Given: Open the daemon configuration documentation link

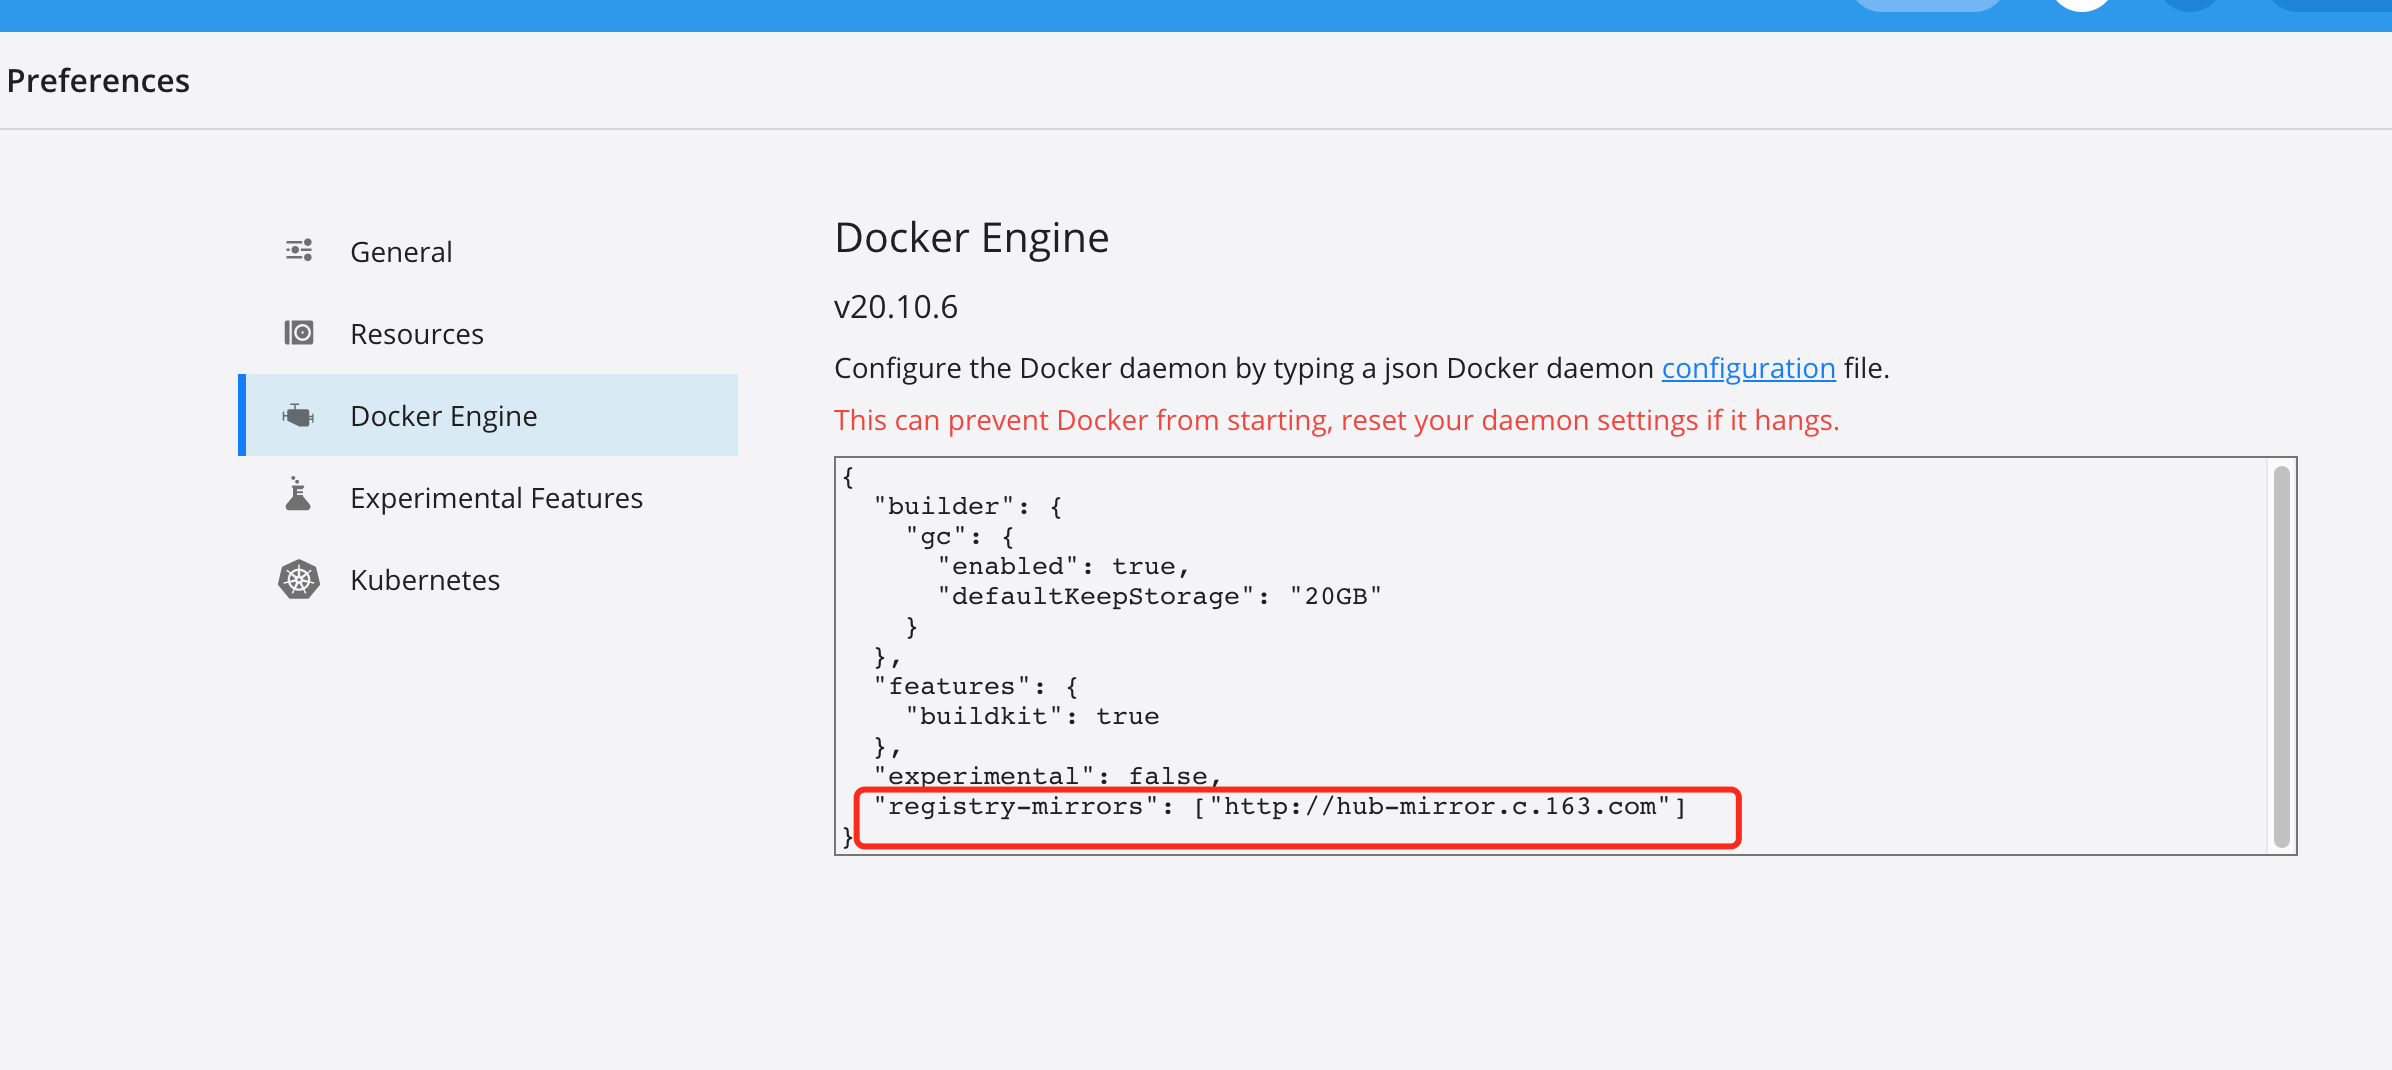Looking at the screenshot, I should (x=1748, y=368).
